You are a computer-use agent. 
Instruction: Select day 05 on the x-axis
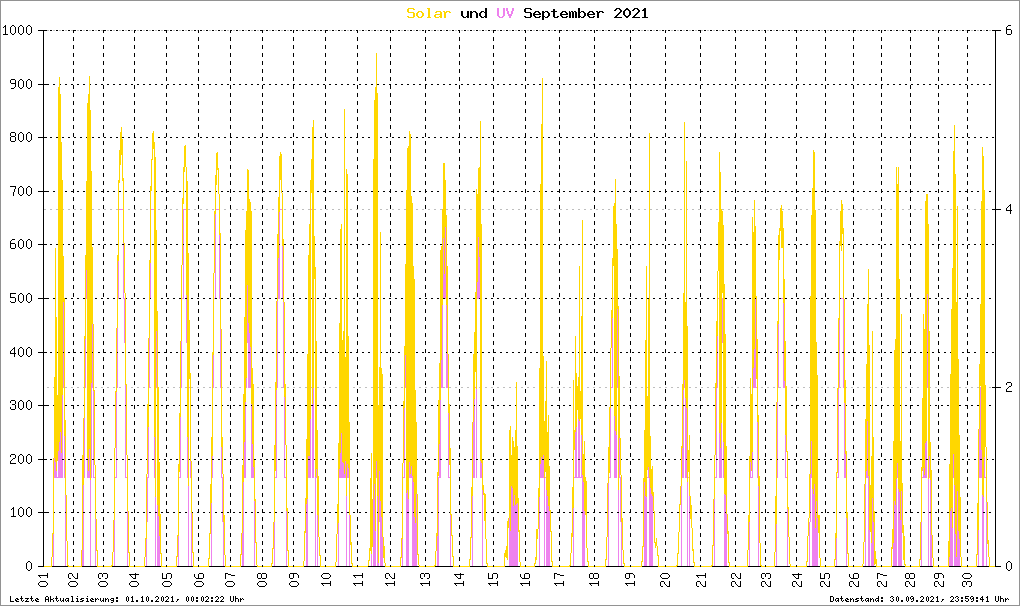click(168, 579)
